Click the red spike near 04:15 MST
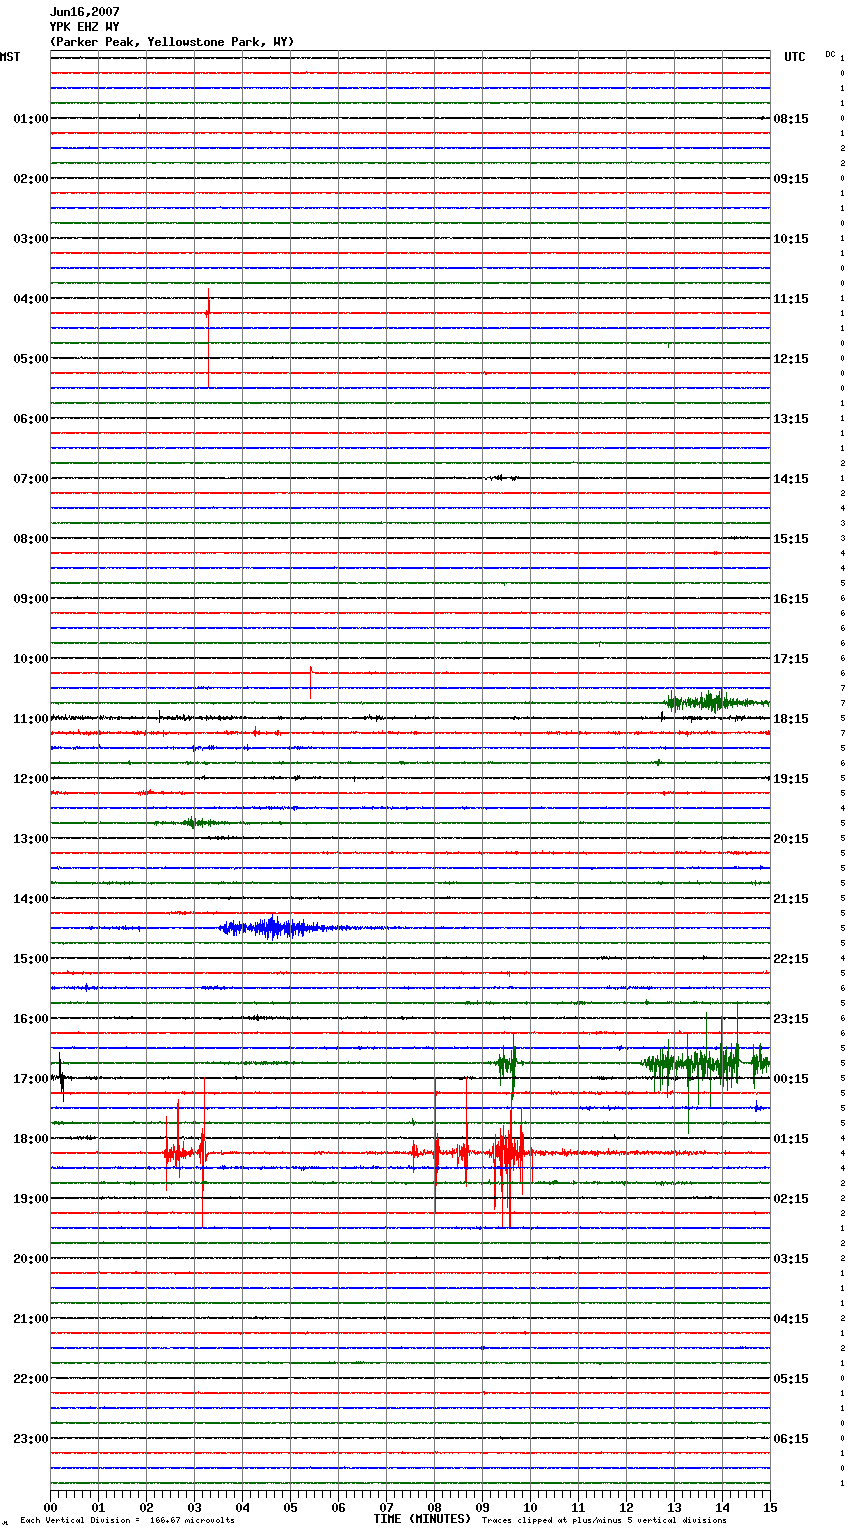Screen dimensions: 850x1534 click(208, 338)
